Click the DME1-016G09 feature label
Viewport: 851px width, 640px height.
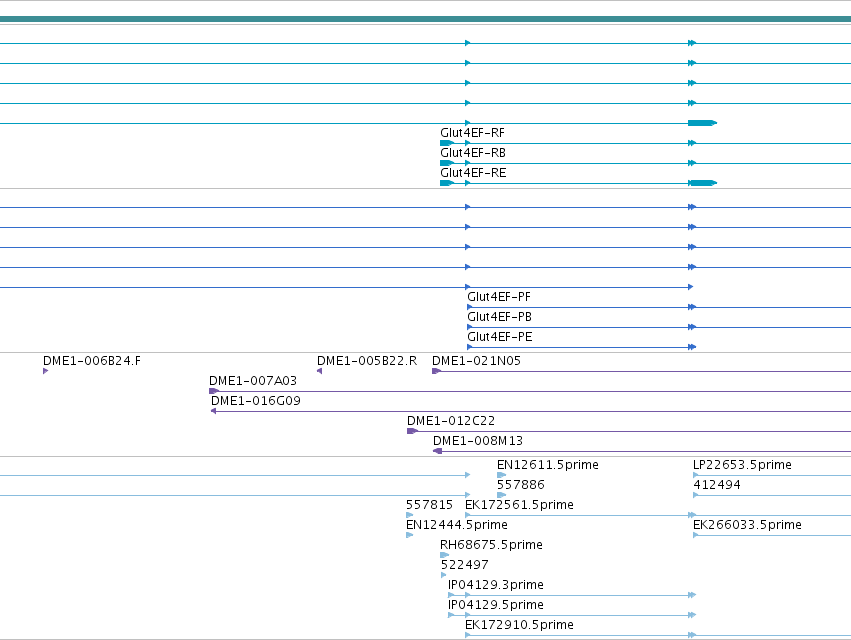coord(256,401)
